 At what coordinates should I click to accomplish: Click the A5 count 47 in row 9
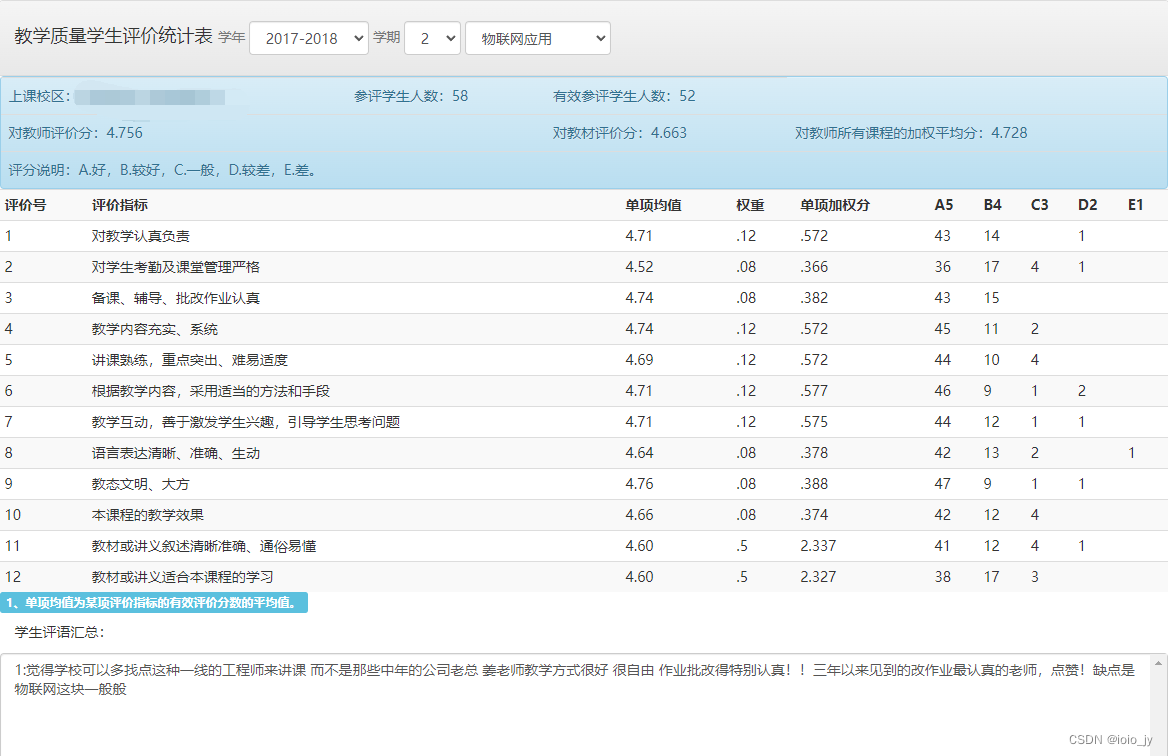(942, 484)
